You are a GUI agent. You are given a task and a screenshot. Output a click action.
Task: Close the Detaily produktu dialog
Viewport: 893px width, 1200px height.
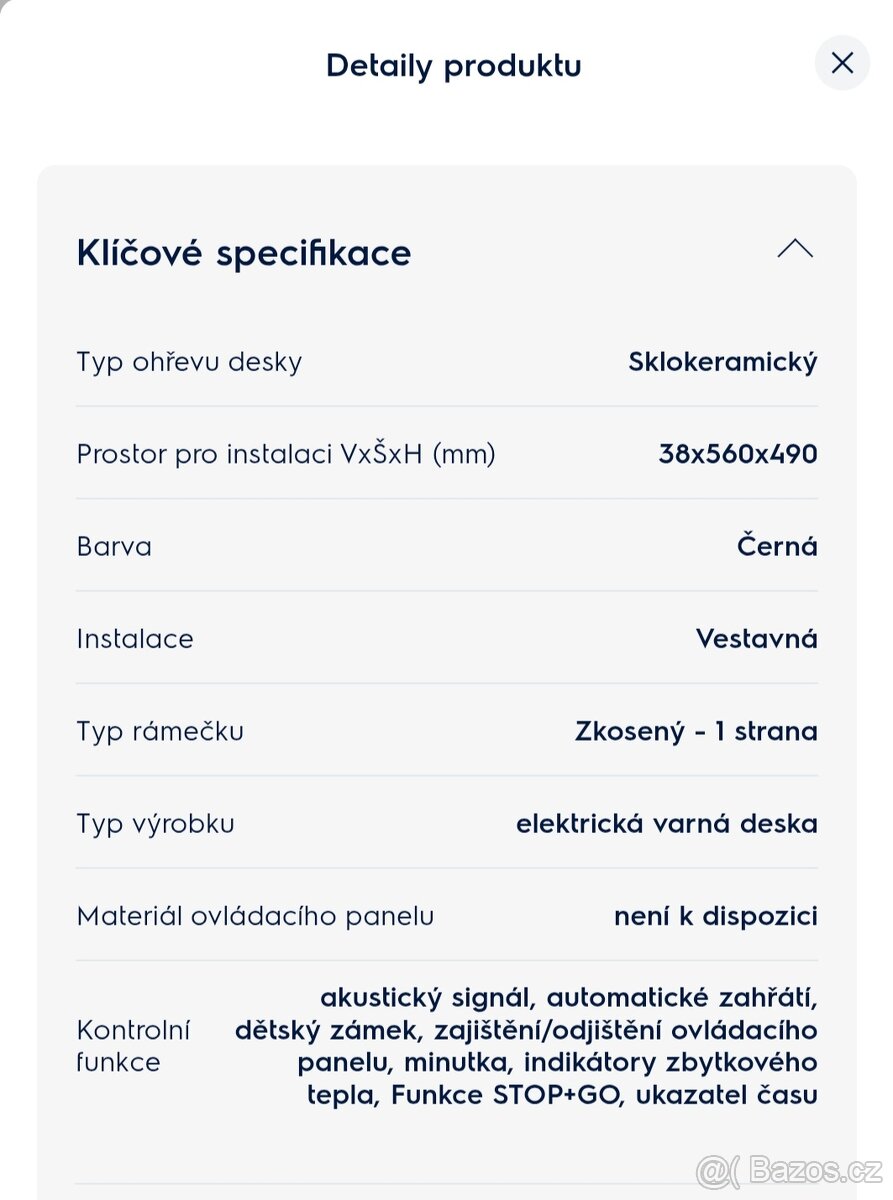coord(842,63)
